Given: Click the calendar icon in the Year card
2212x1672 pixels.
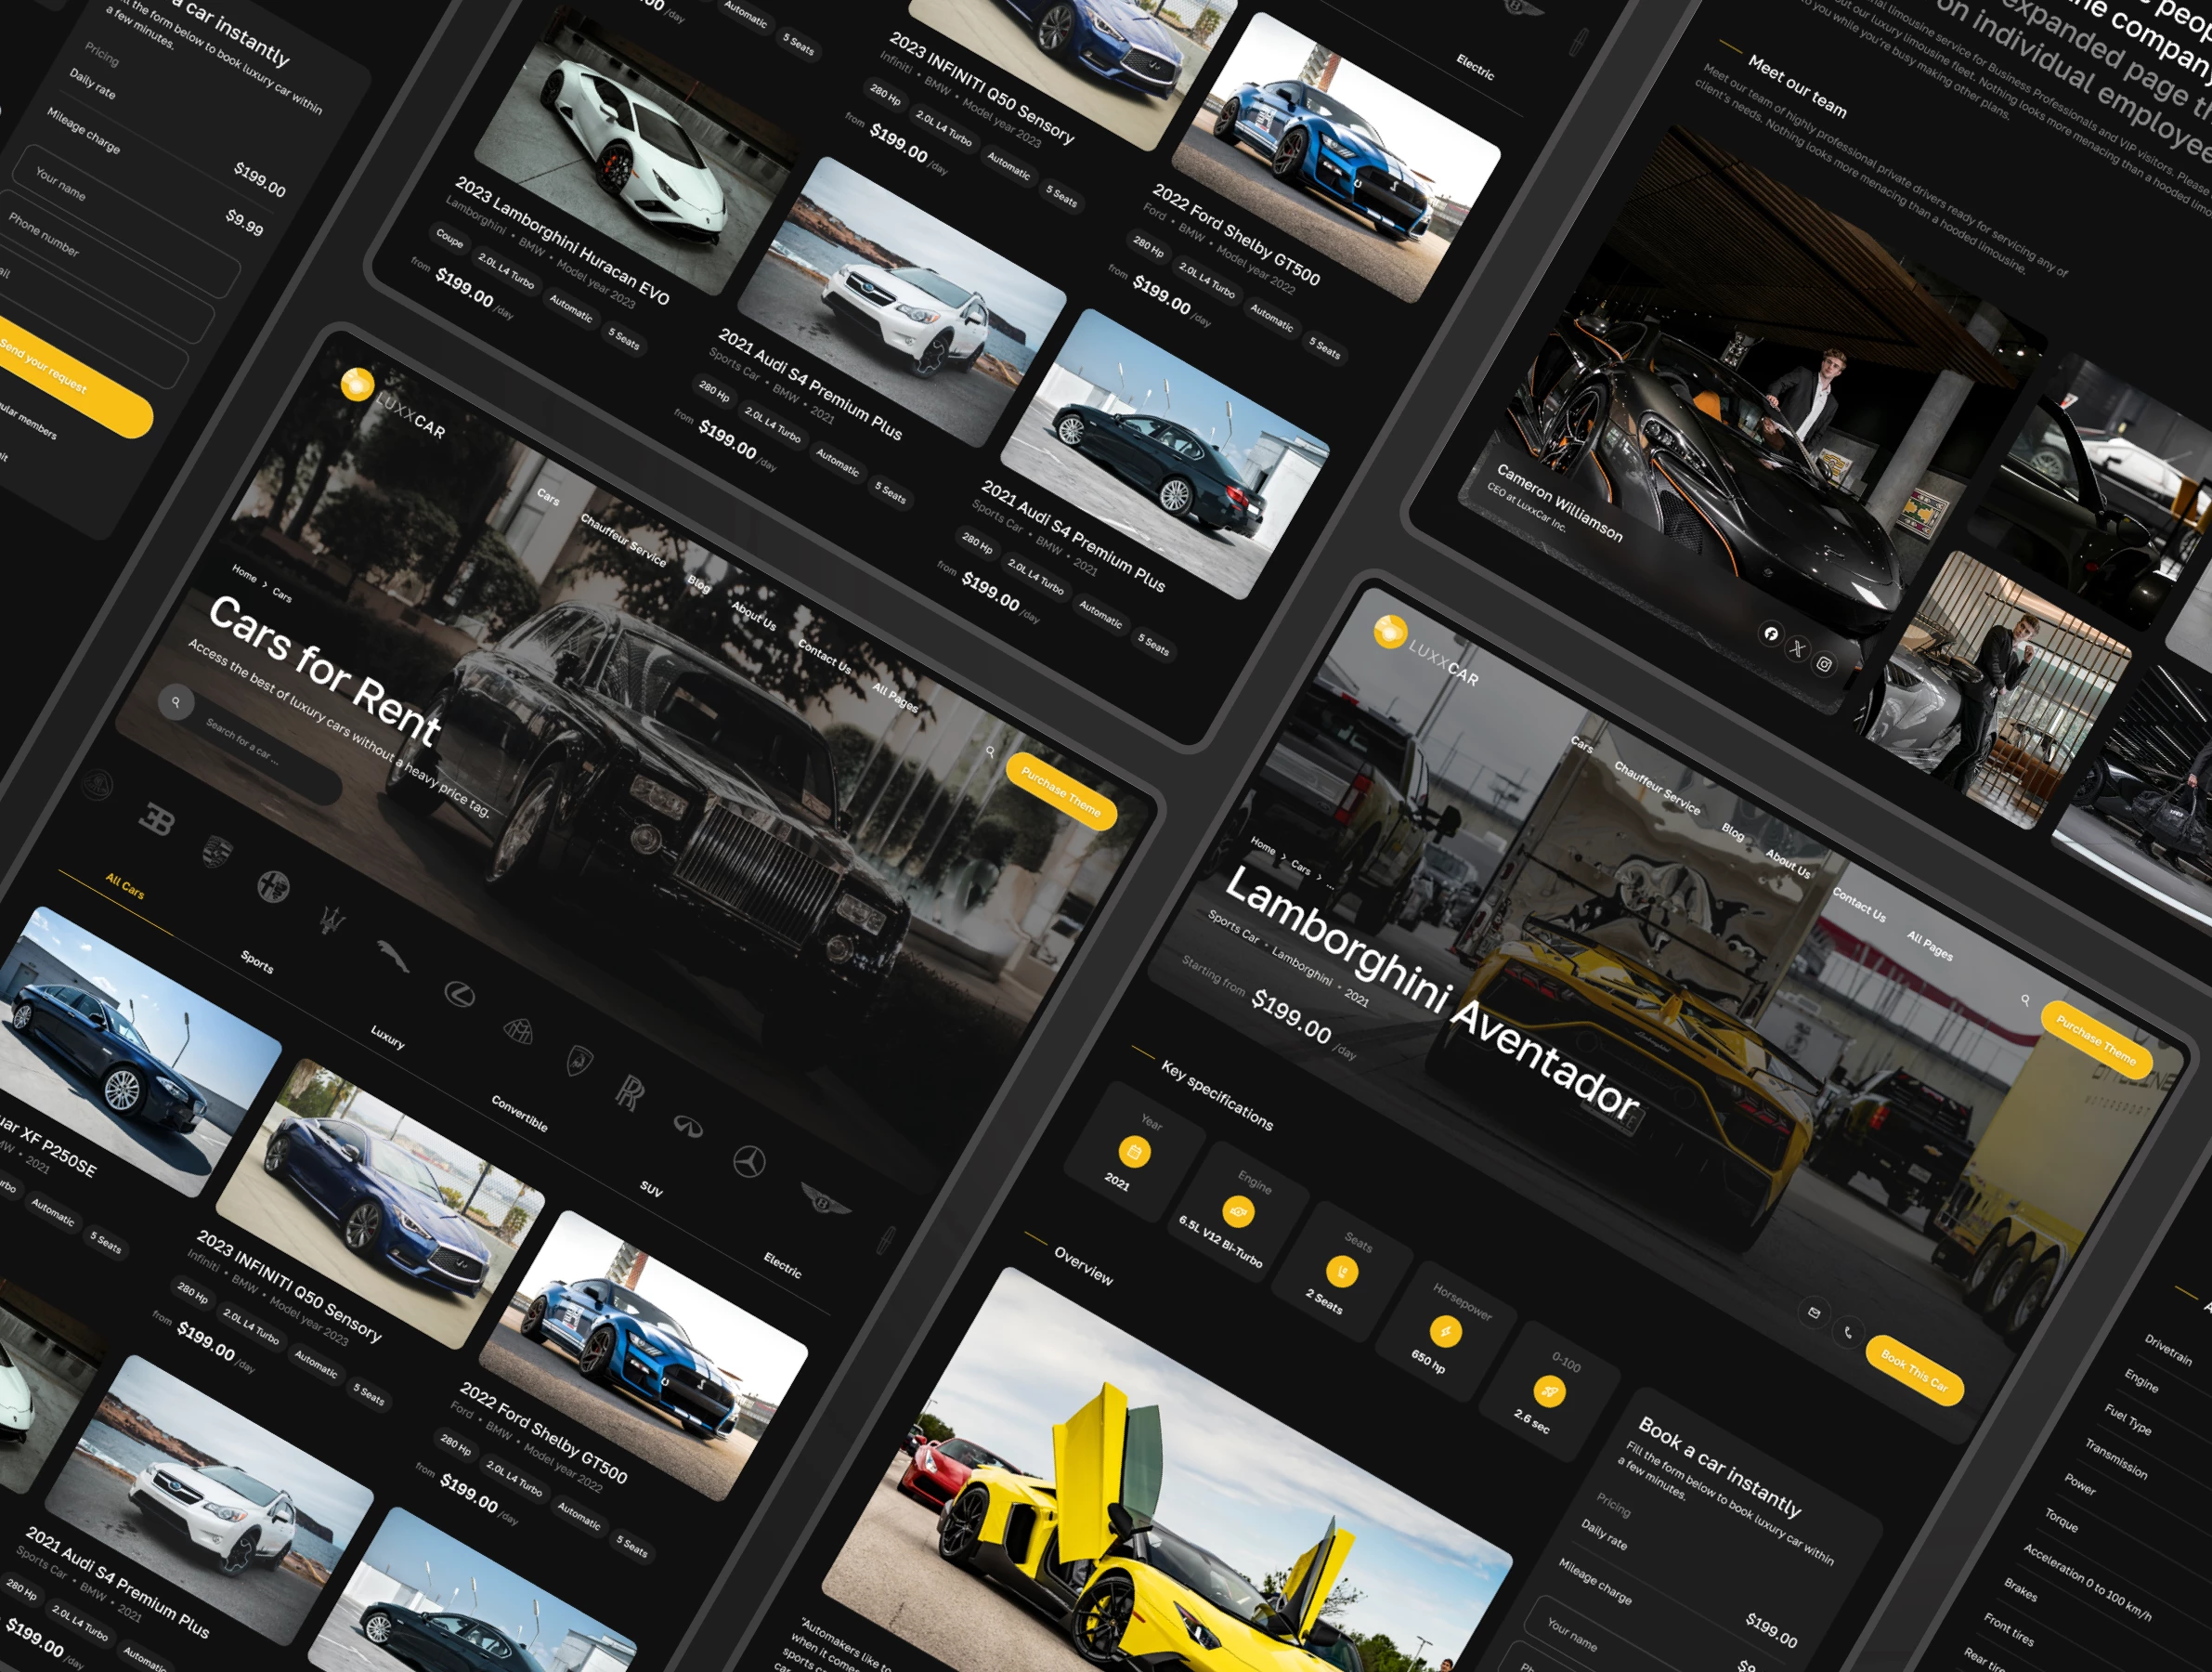Looking at the screenshot, I should 1134,1152.
